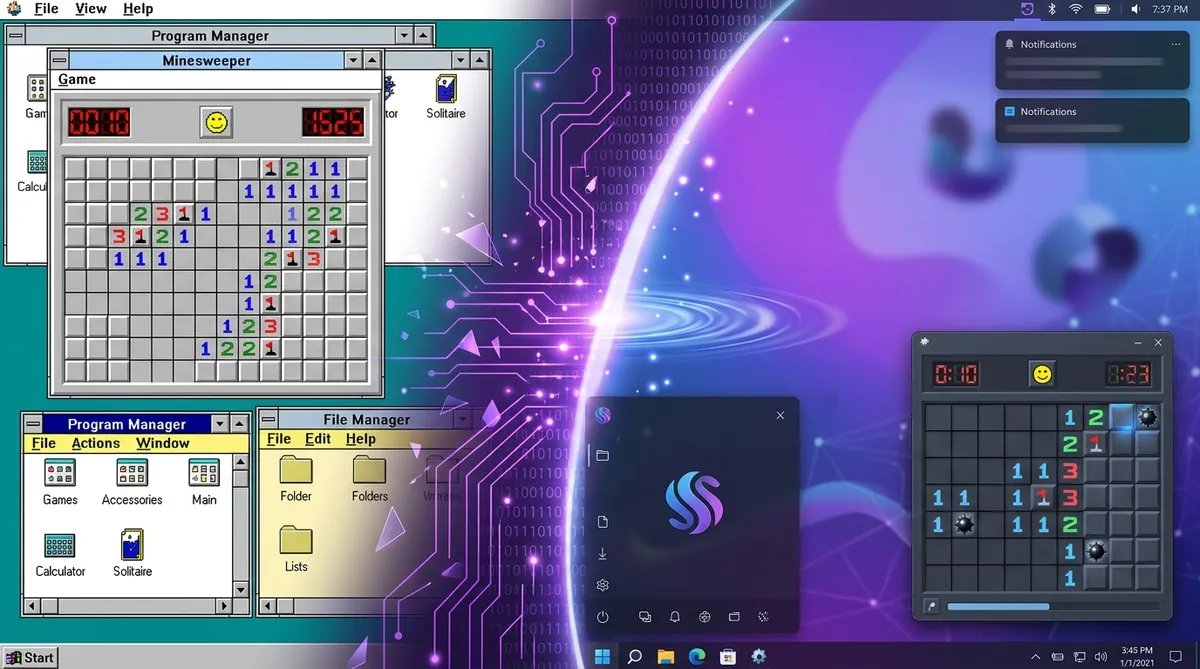This screenshot has height=669, width=1200.
Task: Click battery icon in top status bar
Action: [x=1103, y=9]
